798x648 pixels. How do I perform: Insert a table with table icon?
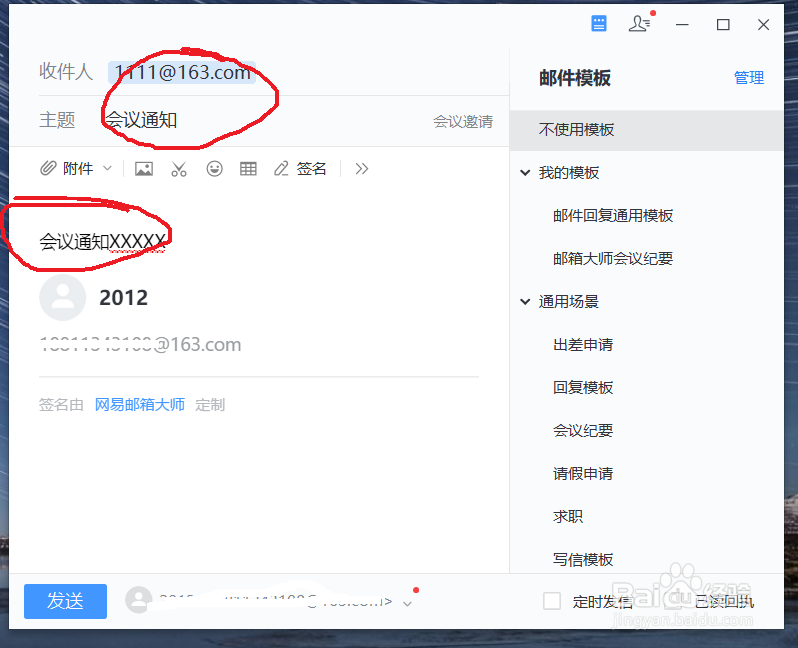[248, 168]
